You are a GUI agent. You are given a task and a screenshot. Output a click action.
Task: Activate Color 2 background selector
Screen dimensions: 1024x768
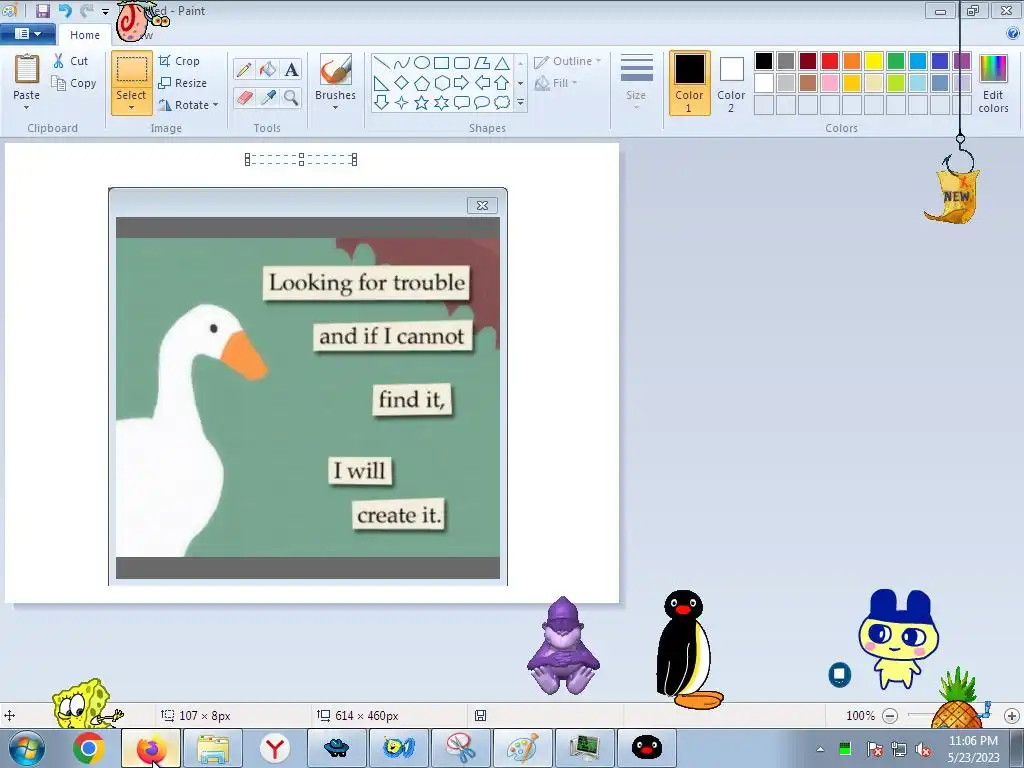(731, 84)
